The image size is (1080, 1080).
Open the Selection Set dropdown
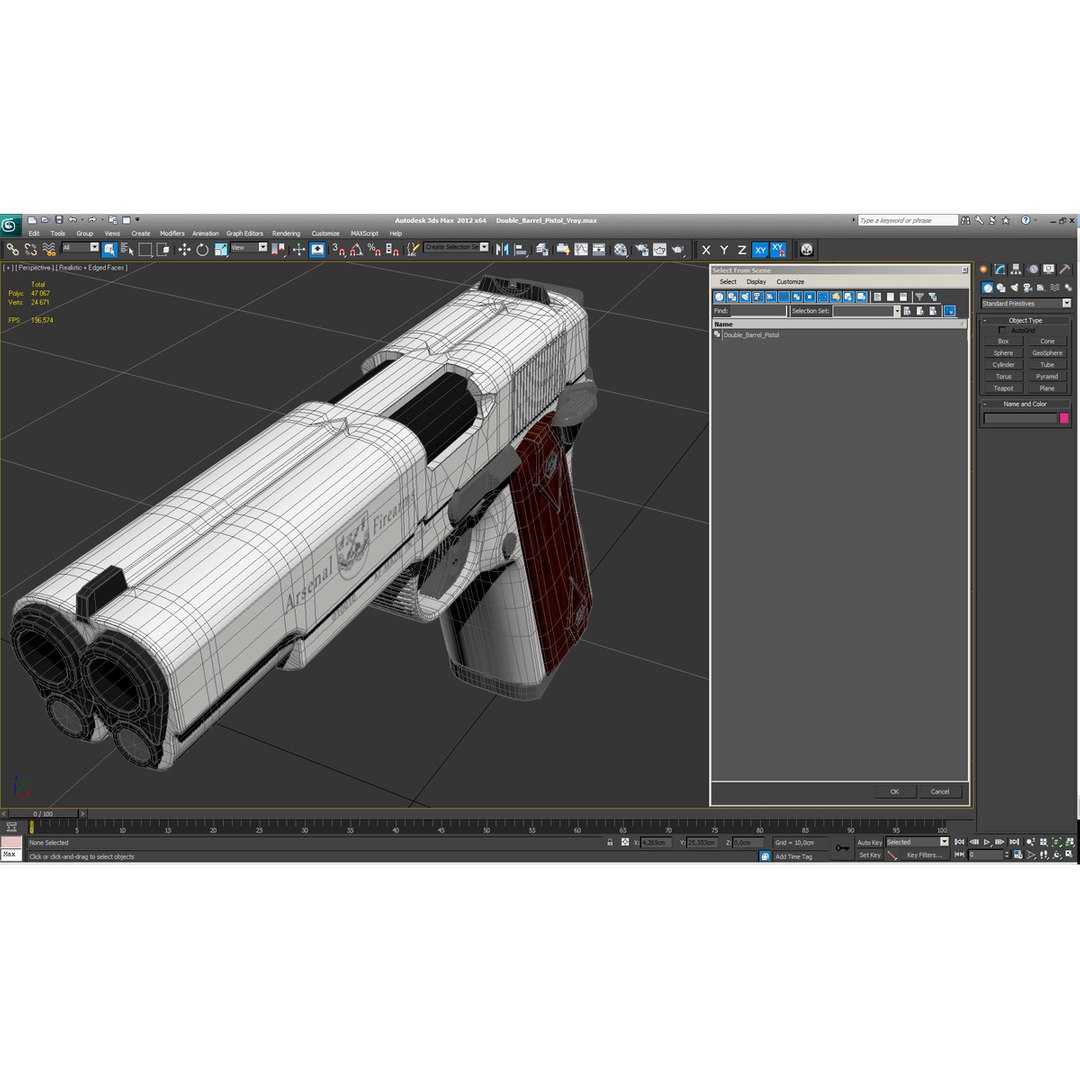point(866,311)
